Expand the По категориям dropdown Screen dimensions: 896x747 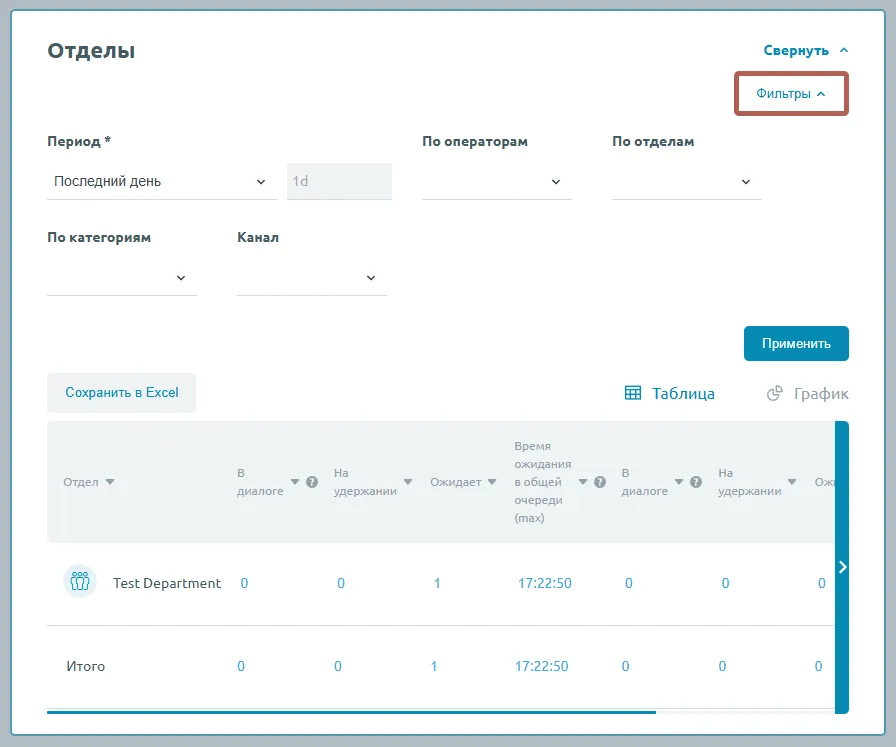click(x=122, y=278)
